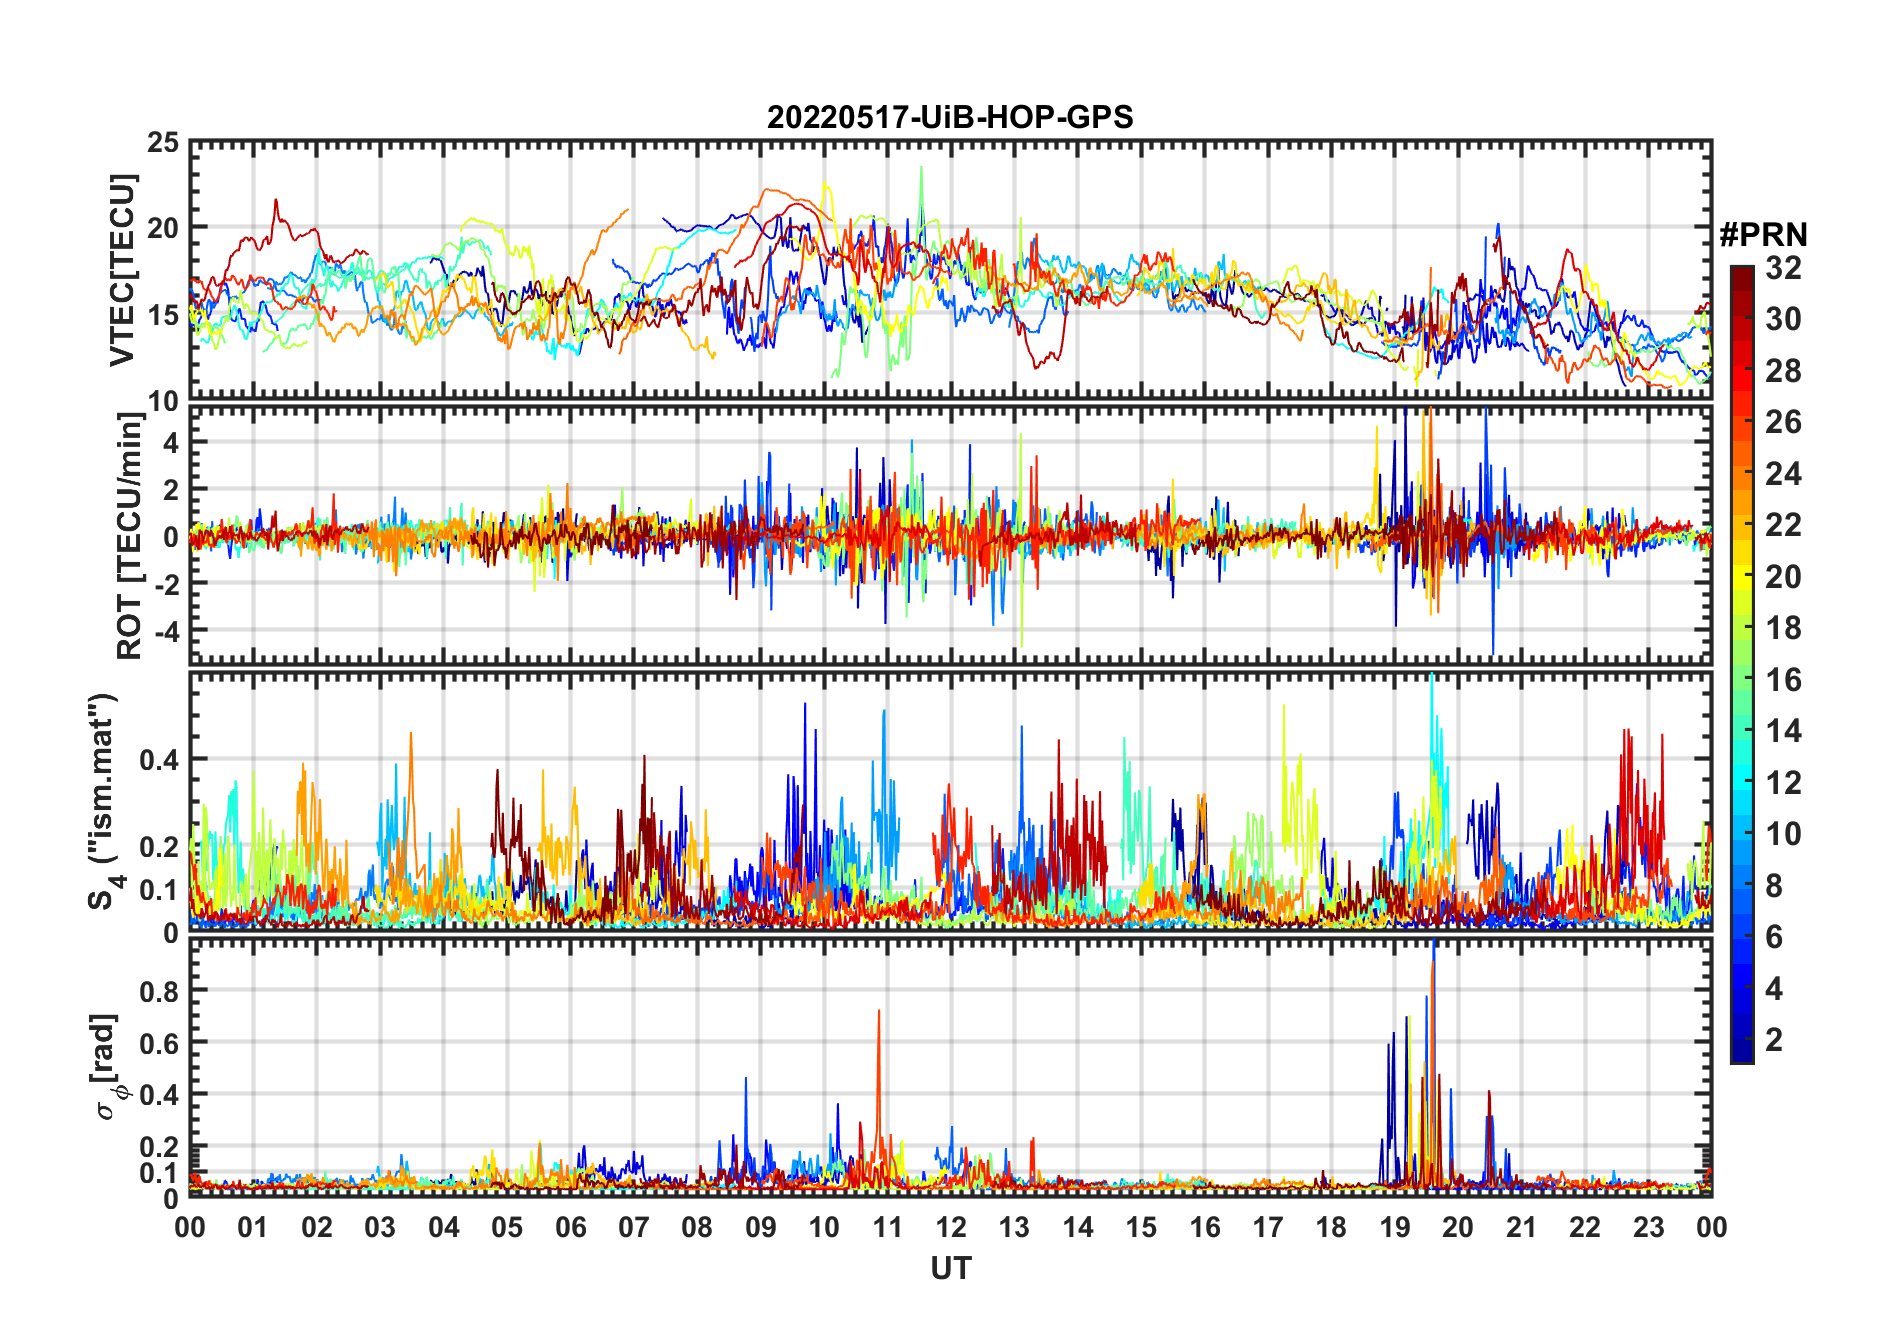Click the 19 tick on the UT axis

tap(1394, 1227)
